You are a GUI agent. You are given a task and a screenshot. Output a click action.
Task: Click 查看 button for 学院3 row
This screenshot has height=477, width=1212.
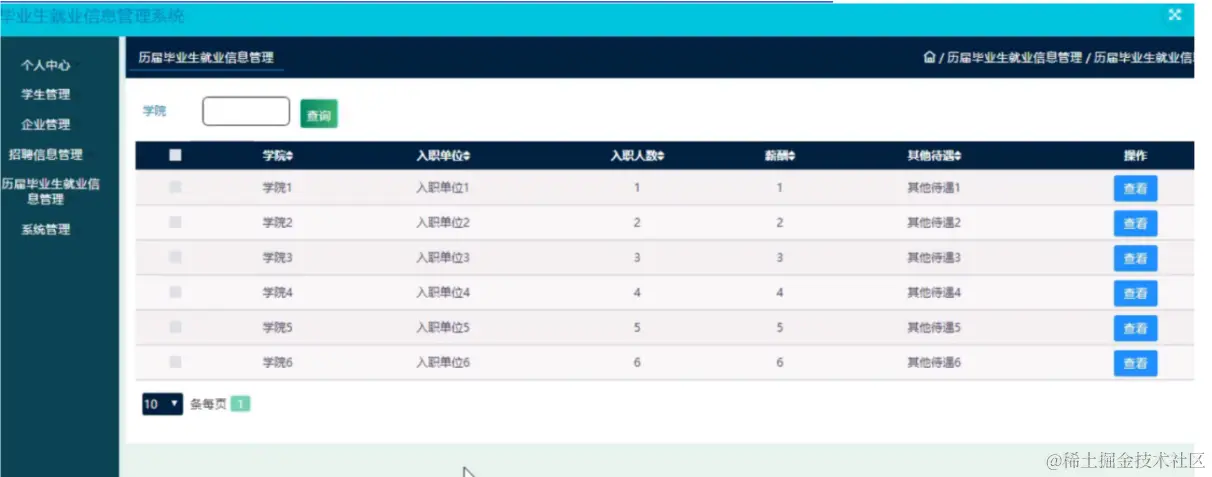pyautogui.click(x=1135, y=259)
